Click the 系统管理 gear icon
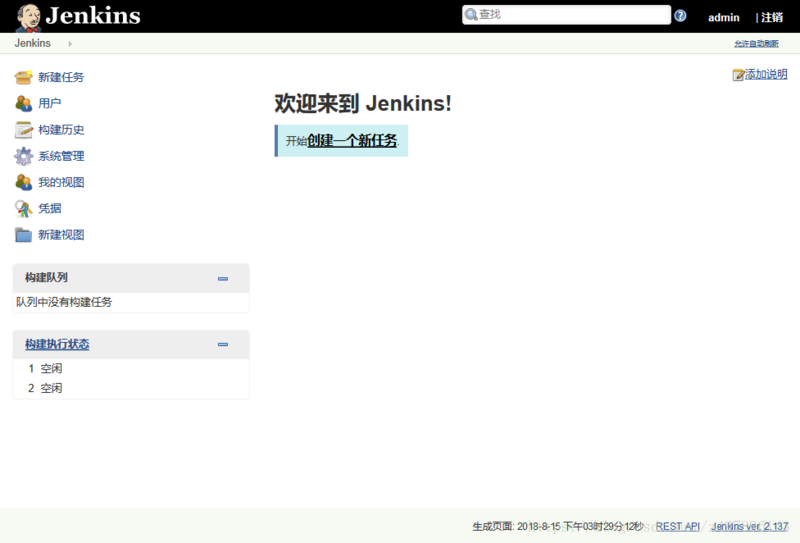Viewport: 800px width, 543px height. [23, 156]
